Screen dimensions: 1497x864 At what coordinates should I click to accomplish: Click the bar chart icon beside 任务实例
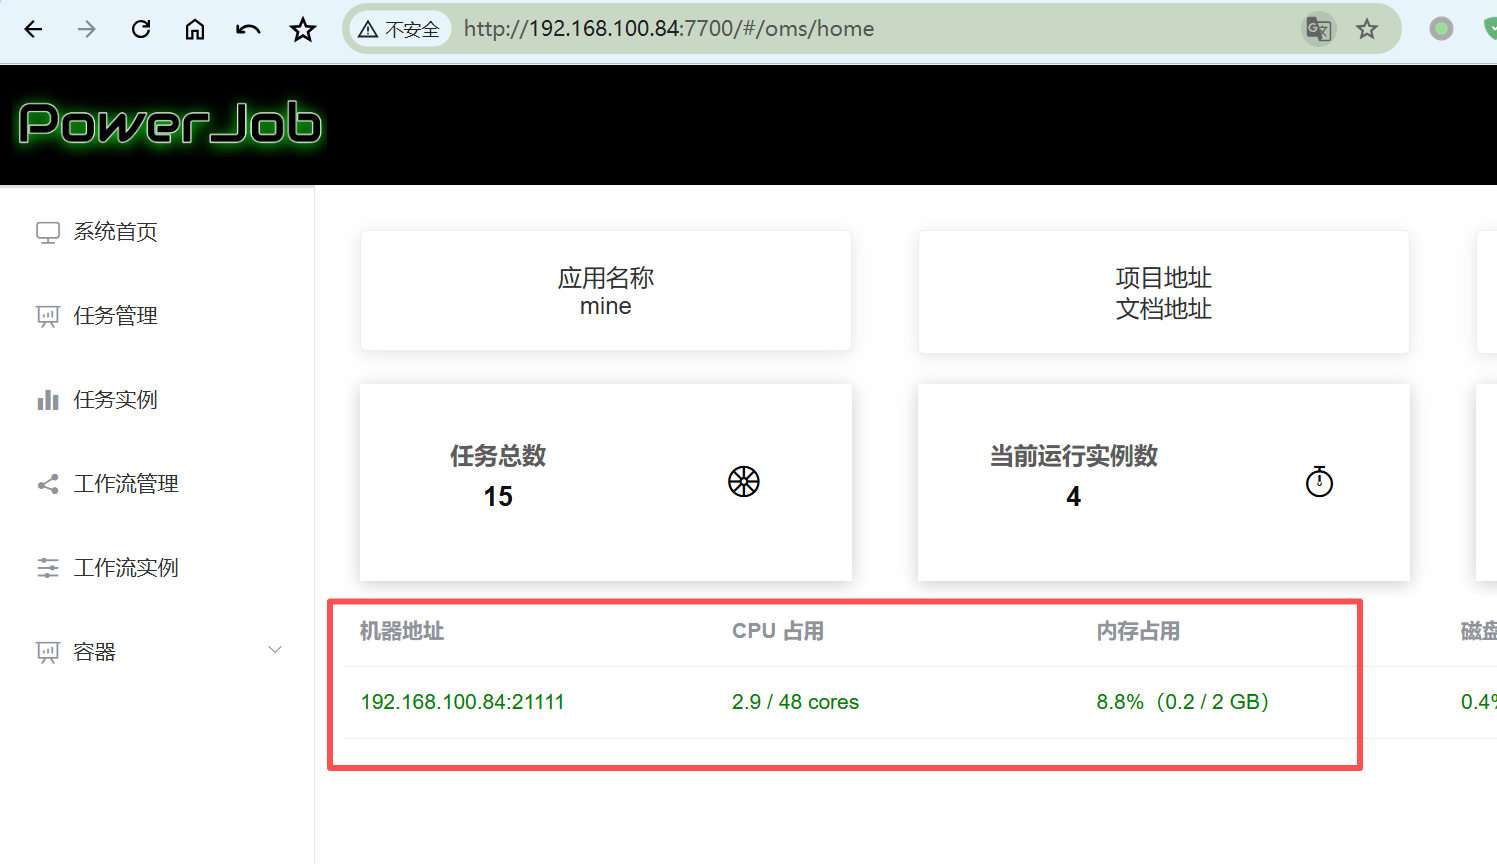(48, 400)
